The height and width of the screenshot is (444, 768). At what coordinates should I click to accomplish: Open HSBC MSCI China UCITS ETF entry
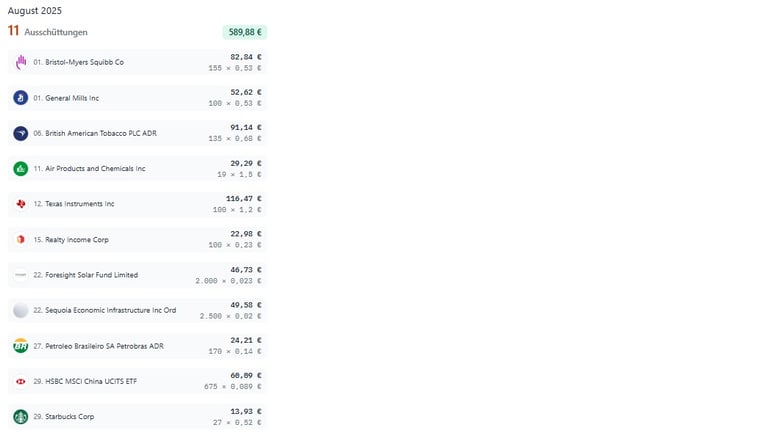point(93,382)
